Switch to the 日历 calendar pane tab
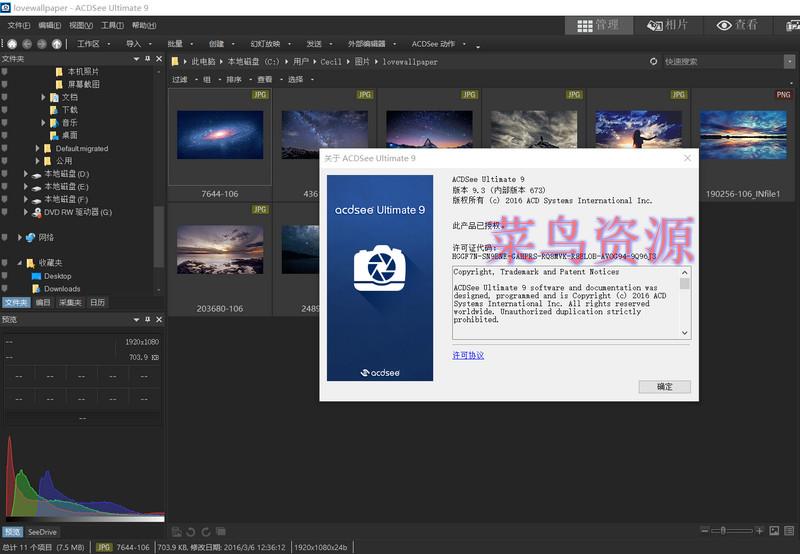 [97, 303]
